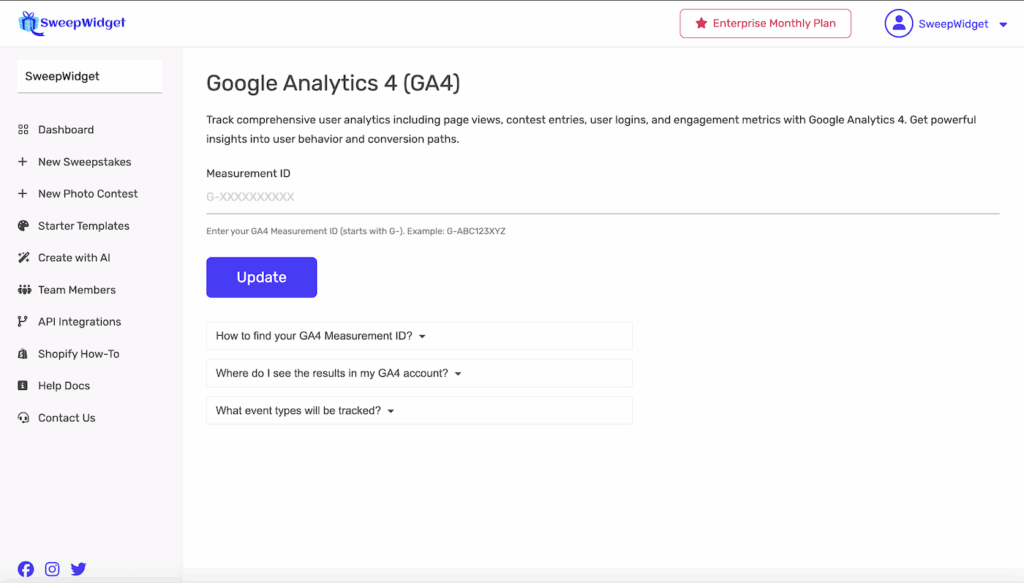This screenshot has width=1024, height=583.
Task: Click the palette icon for Starter Templates
Action: (x=23, y=226)
